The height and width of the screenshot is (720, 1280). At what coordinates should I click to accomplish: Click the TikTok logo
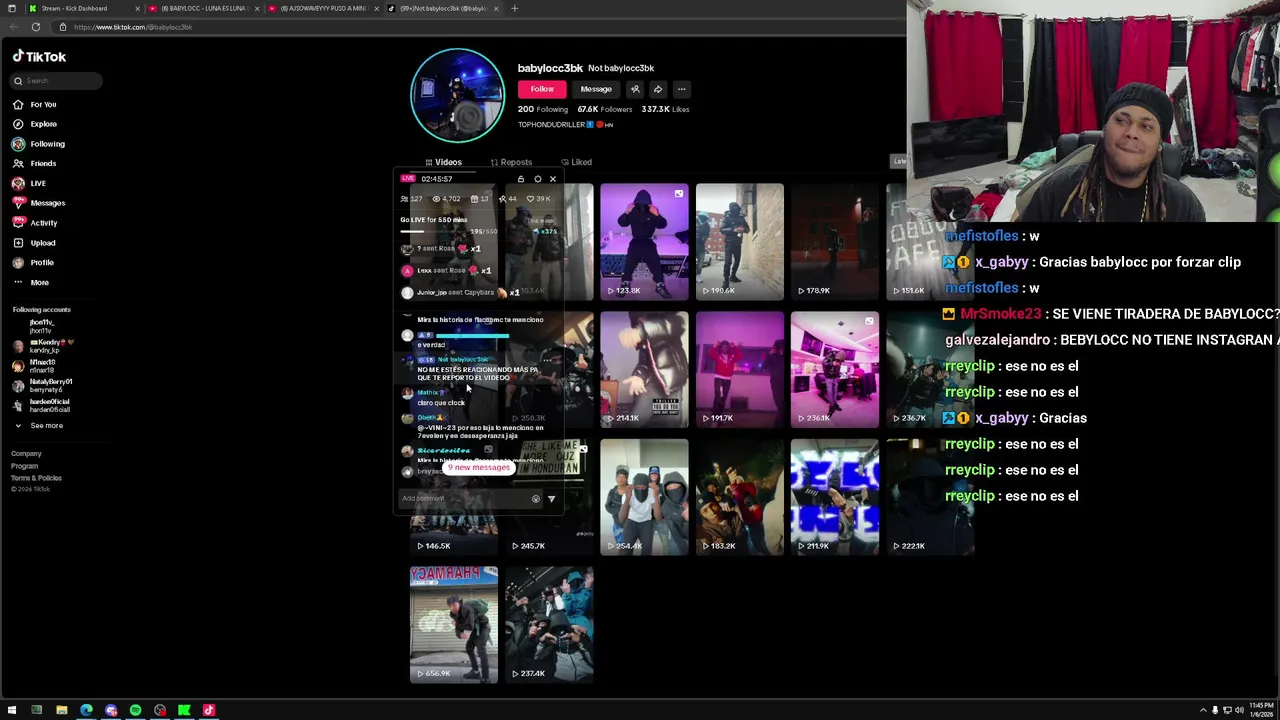[x=40, y=57]
